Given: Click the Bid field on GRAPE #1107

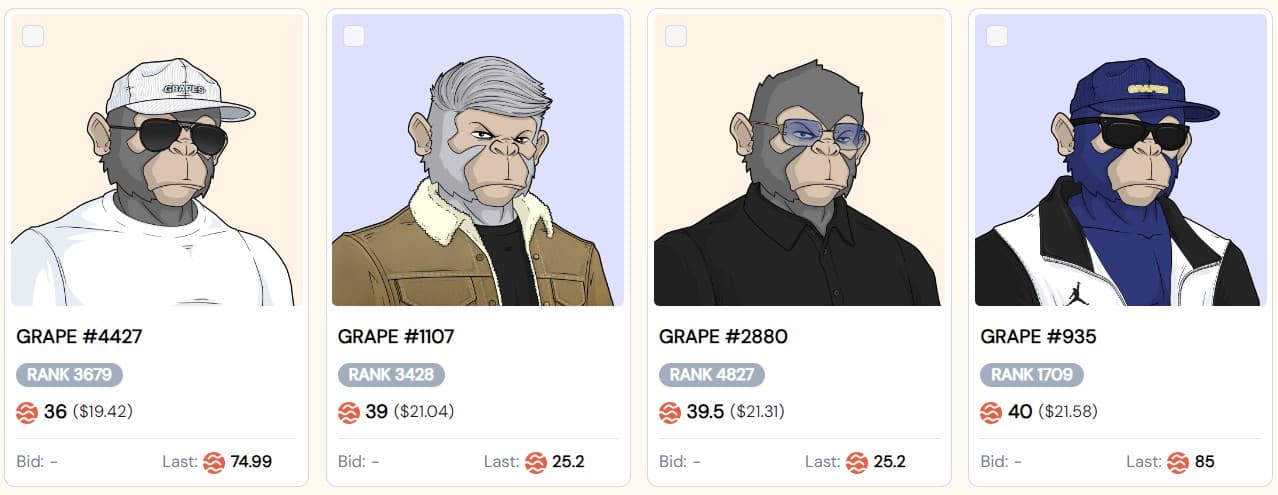Looking at the screenshot, I should tap(359, 462).
